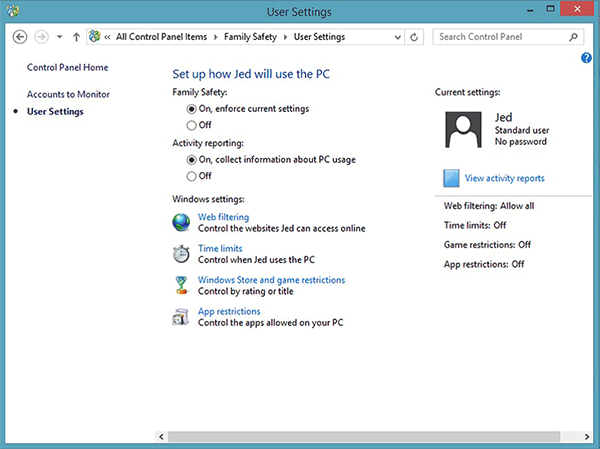Enable collecting information about PC usage
Image resolution: width=600 pixels, height=449 pixels.
point(191,159)
